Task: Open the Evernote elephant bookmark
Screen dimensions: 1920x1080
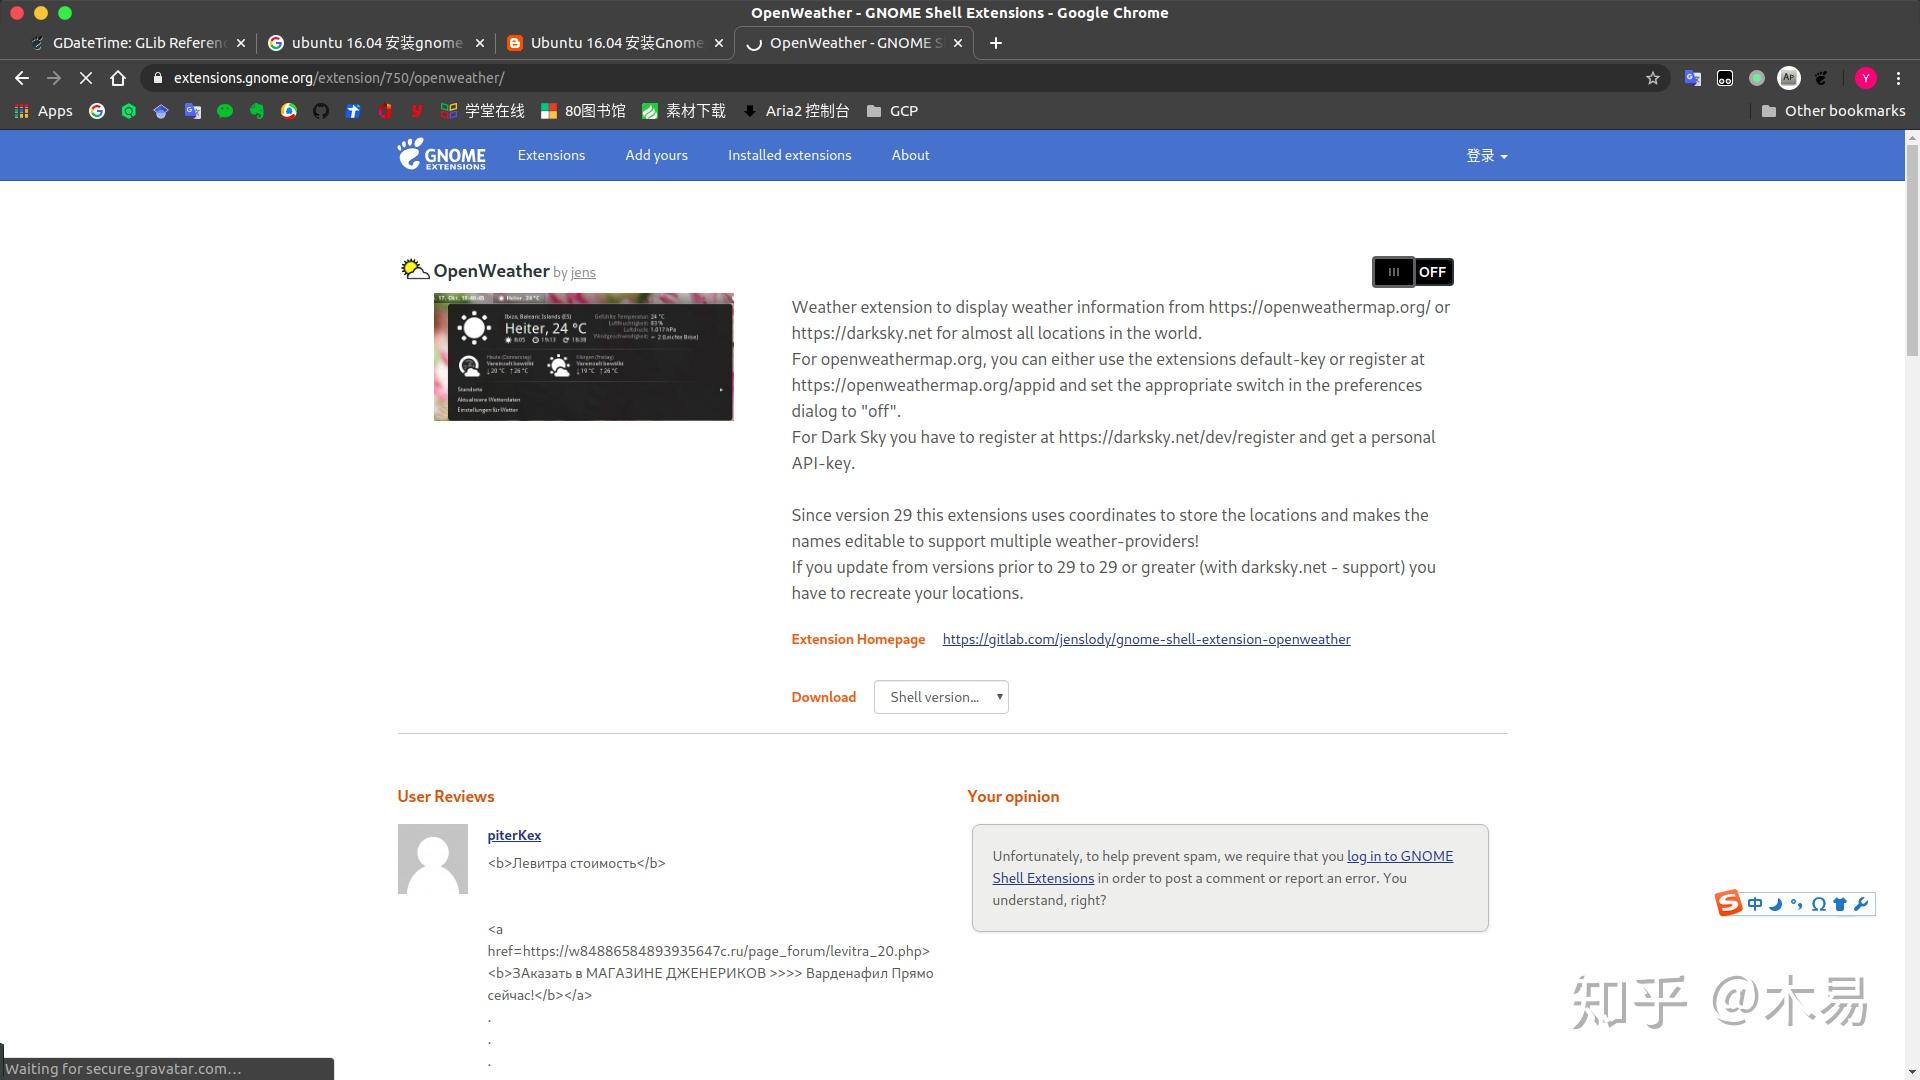Action: (257, 111)
